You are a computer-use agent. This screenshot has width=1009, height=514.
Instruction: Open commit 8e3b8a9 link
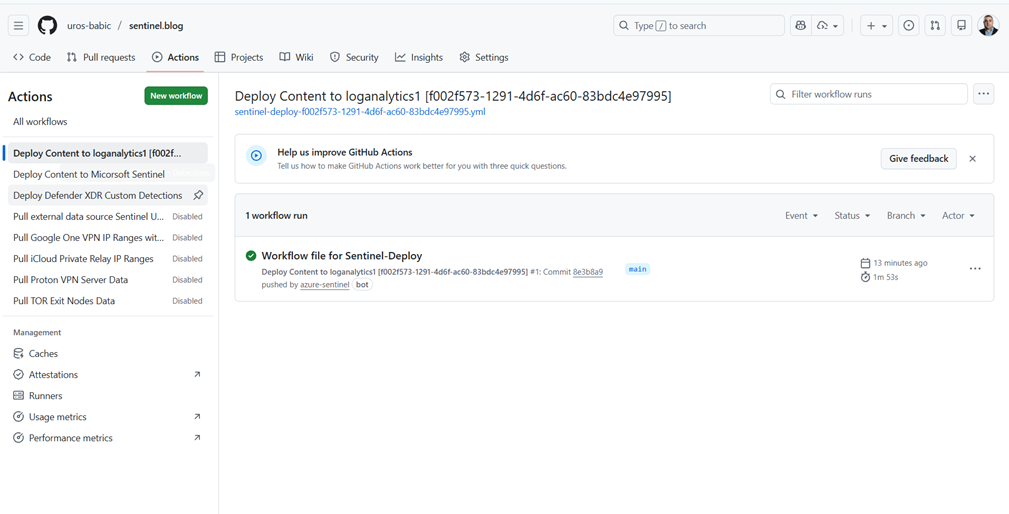[x=587, y=272]
